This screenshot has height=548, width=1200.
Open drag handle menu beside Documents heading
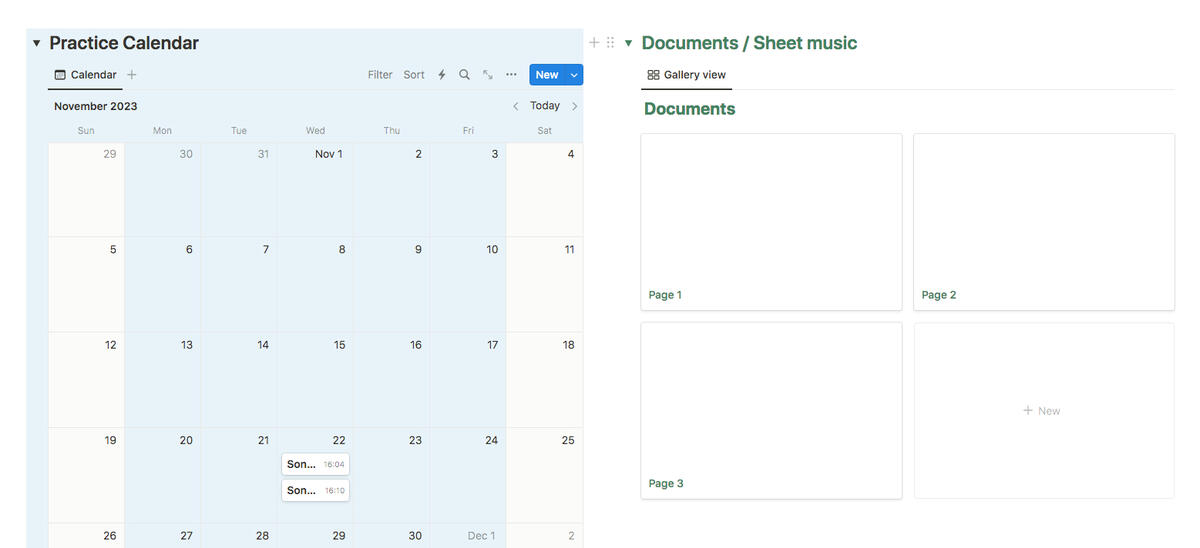point(610,43)
